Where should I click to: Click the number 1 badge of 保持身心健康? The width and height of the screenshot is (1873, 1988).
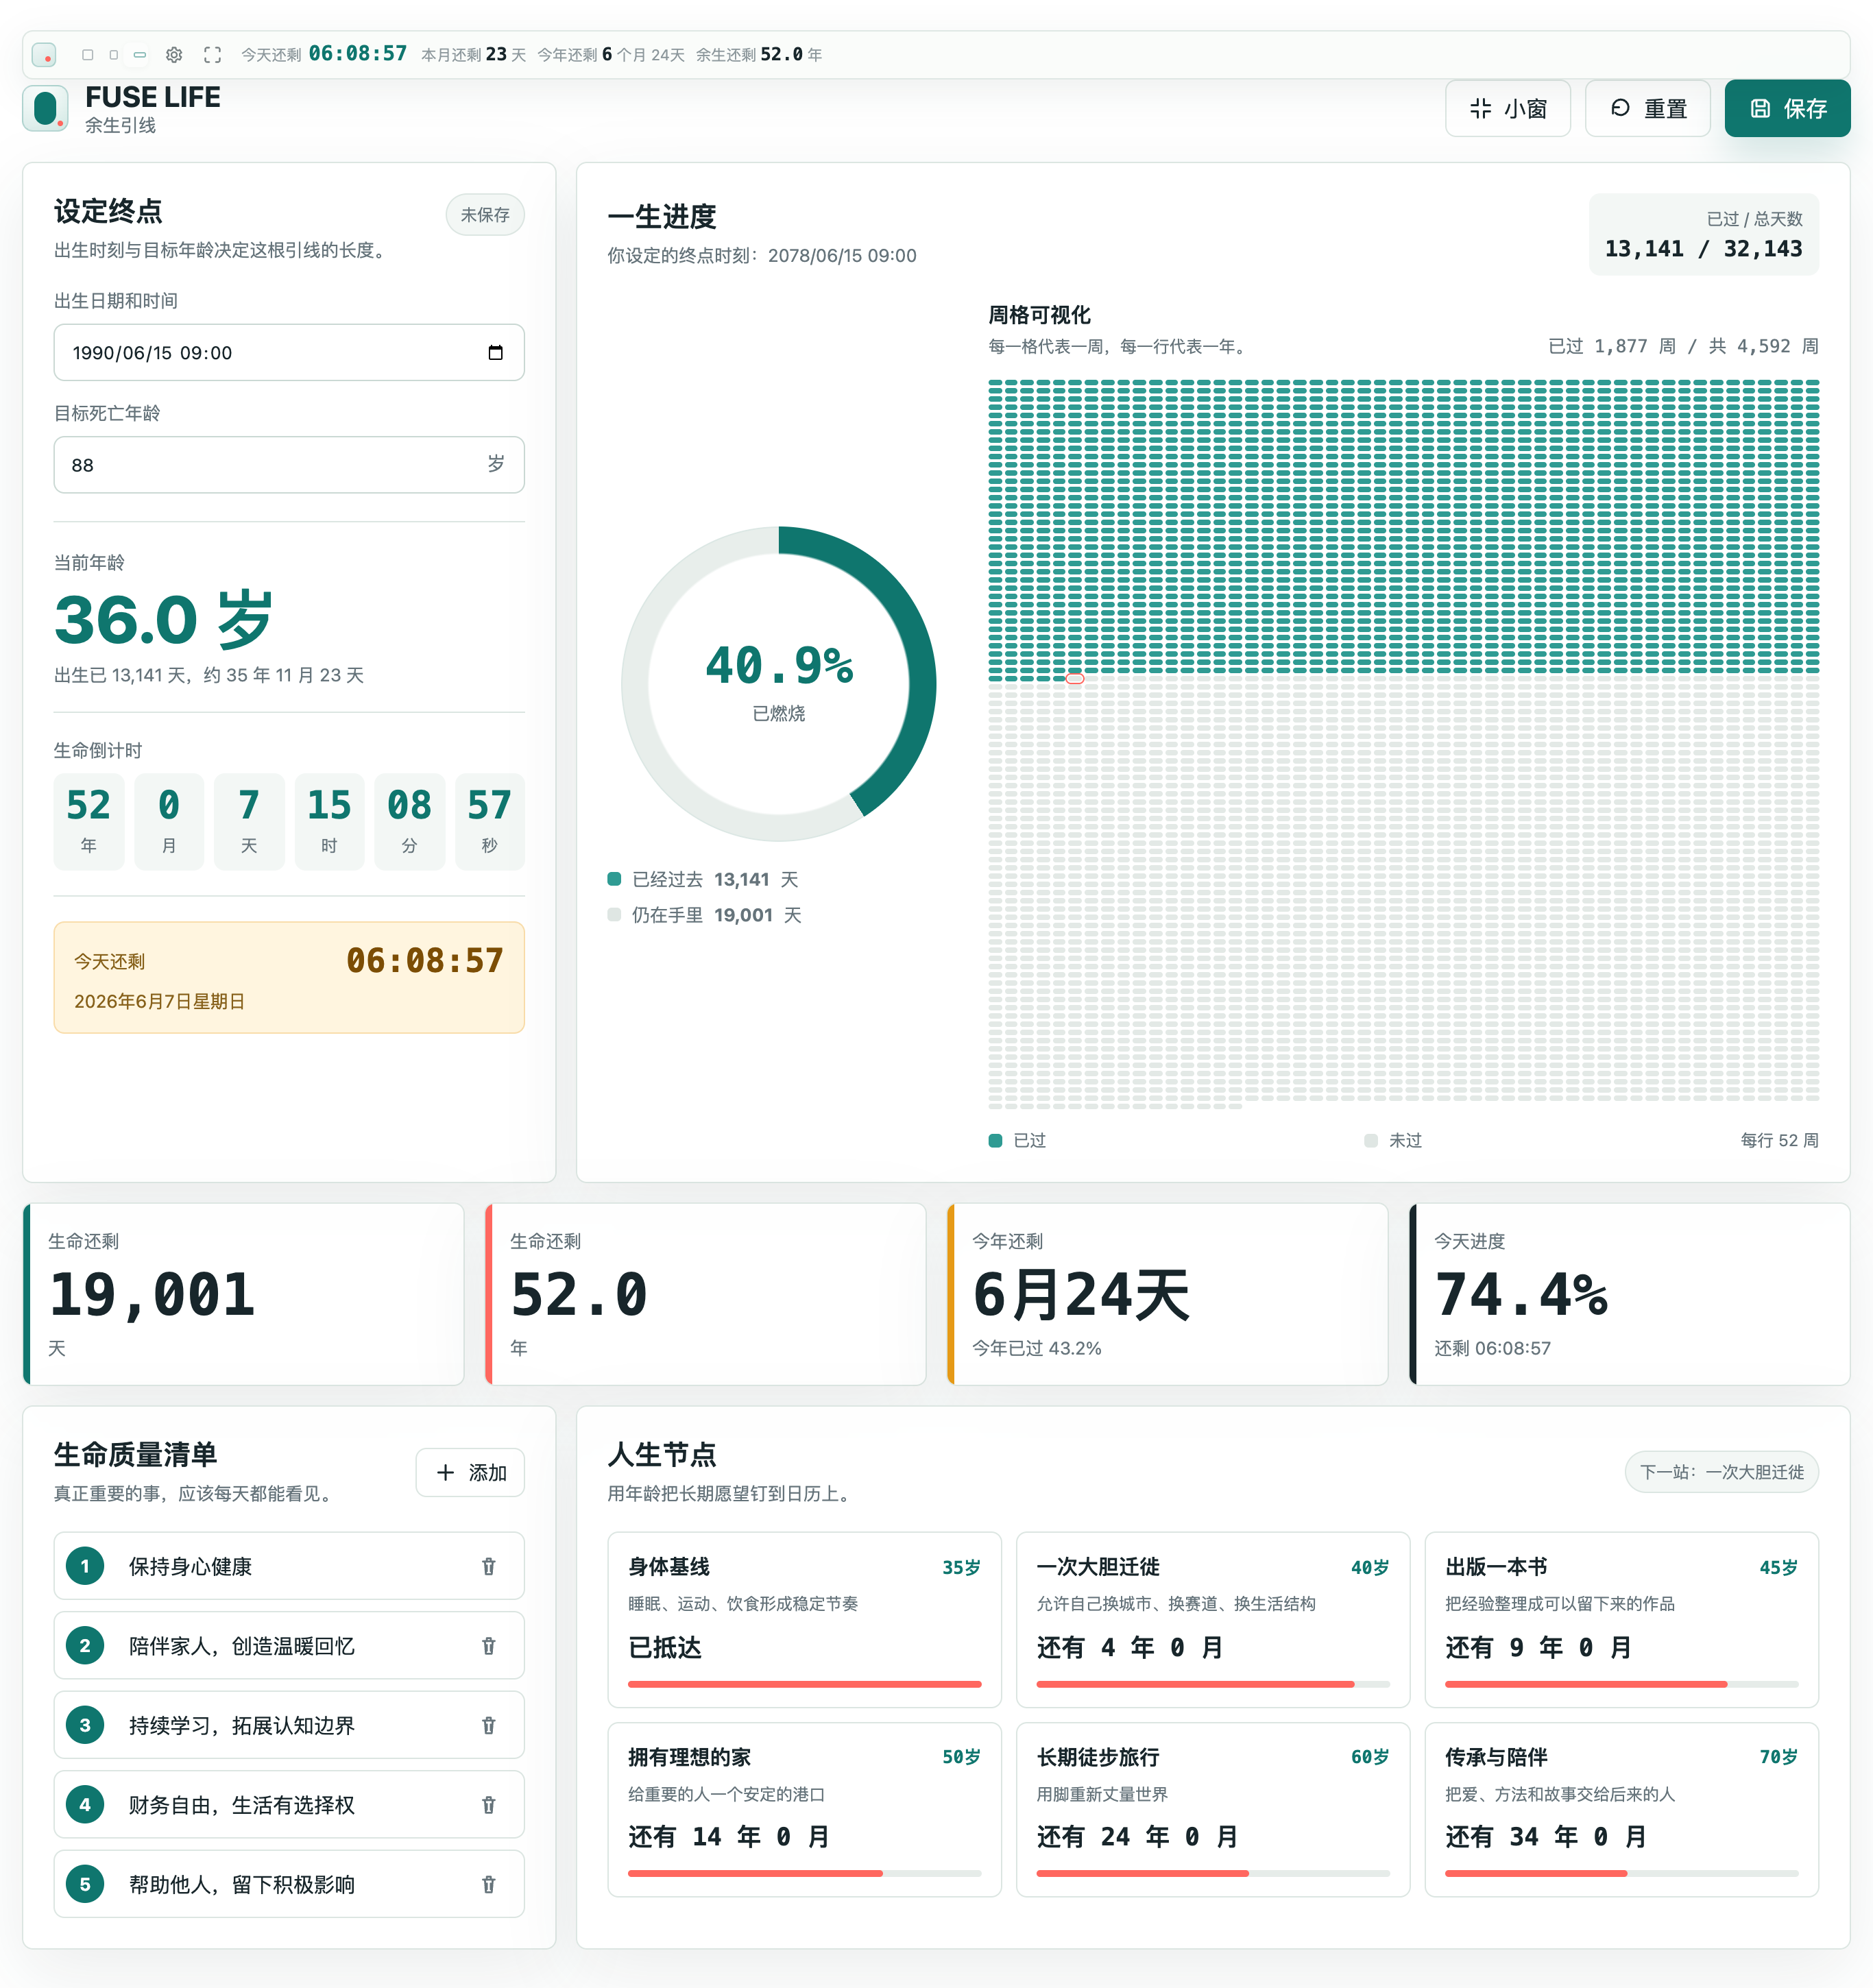85,1566
